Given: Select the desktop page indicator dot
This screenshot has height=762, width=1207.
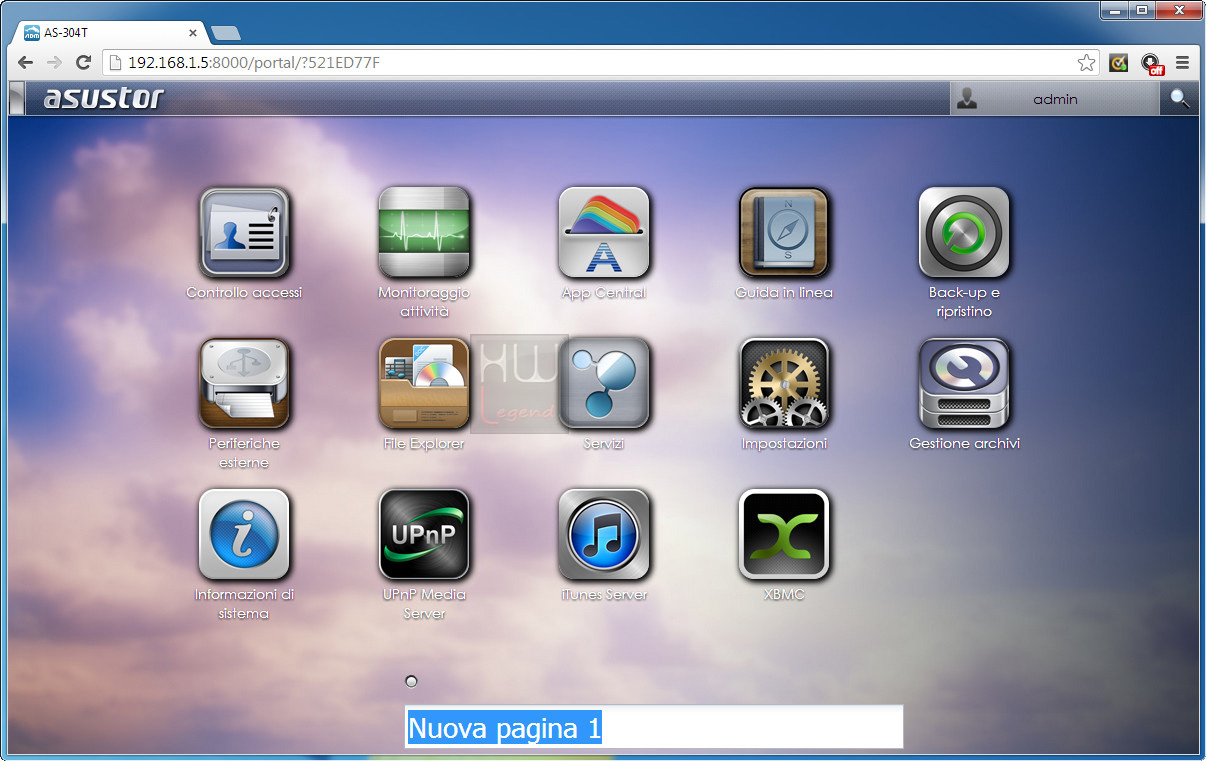Looking at the screenshot, I should 411,681.
